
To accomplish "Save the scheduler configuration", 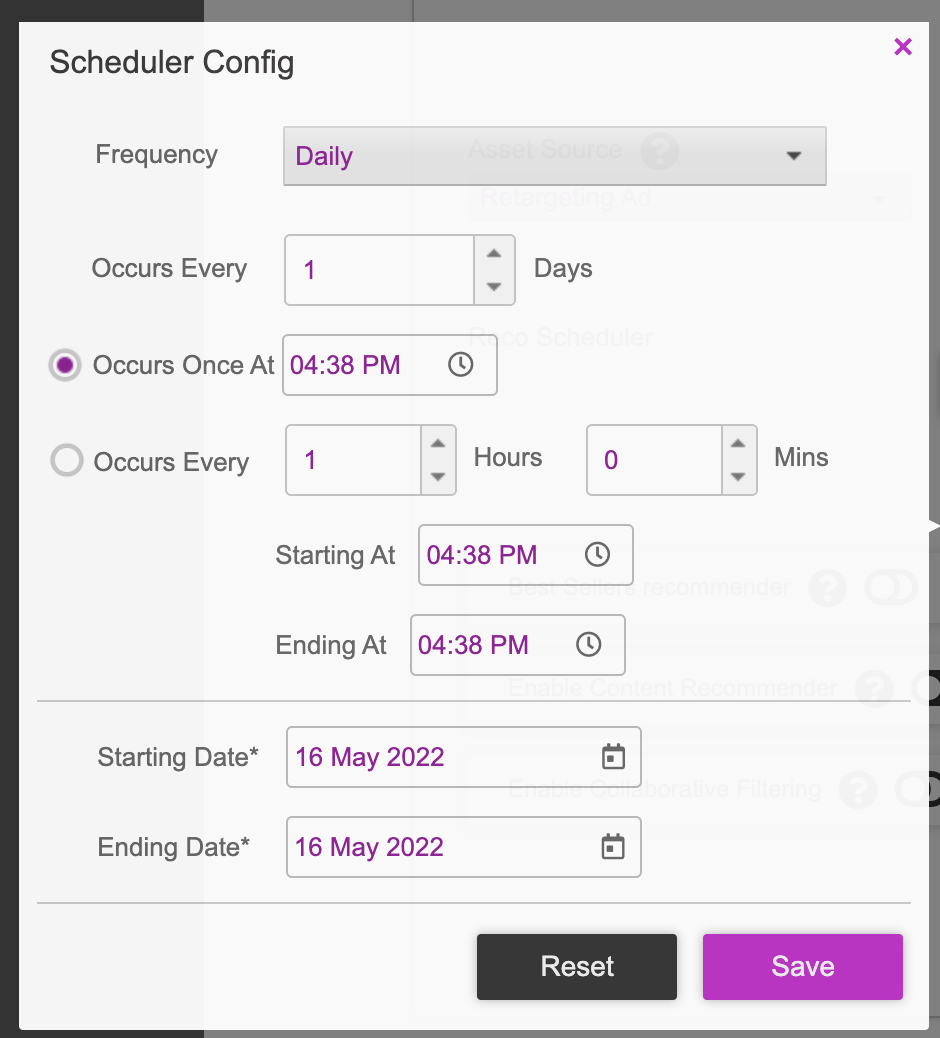I will pos(803,967).
